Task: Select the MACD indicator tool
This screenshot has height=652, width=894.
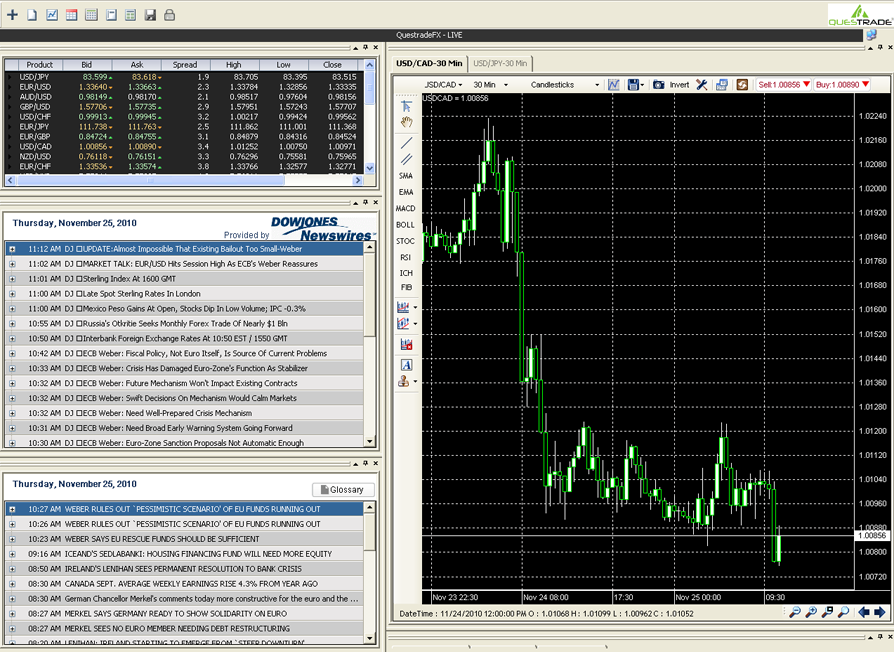Action: point(405,209)
